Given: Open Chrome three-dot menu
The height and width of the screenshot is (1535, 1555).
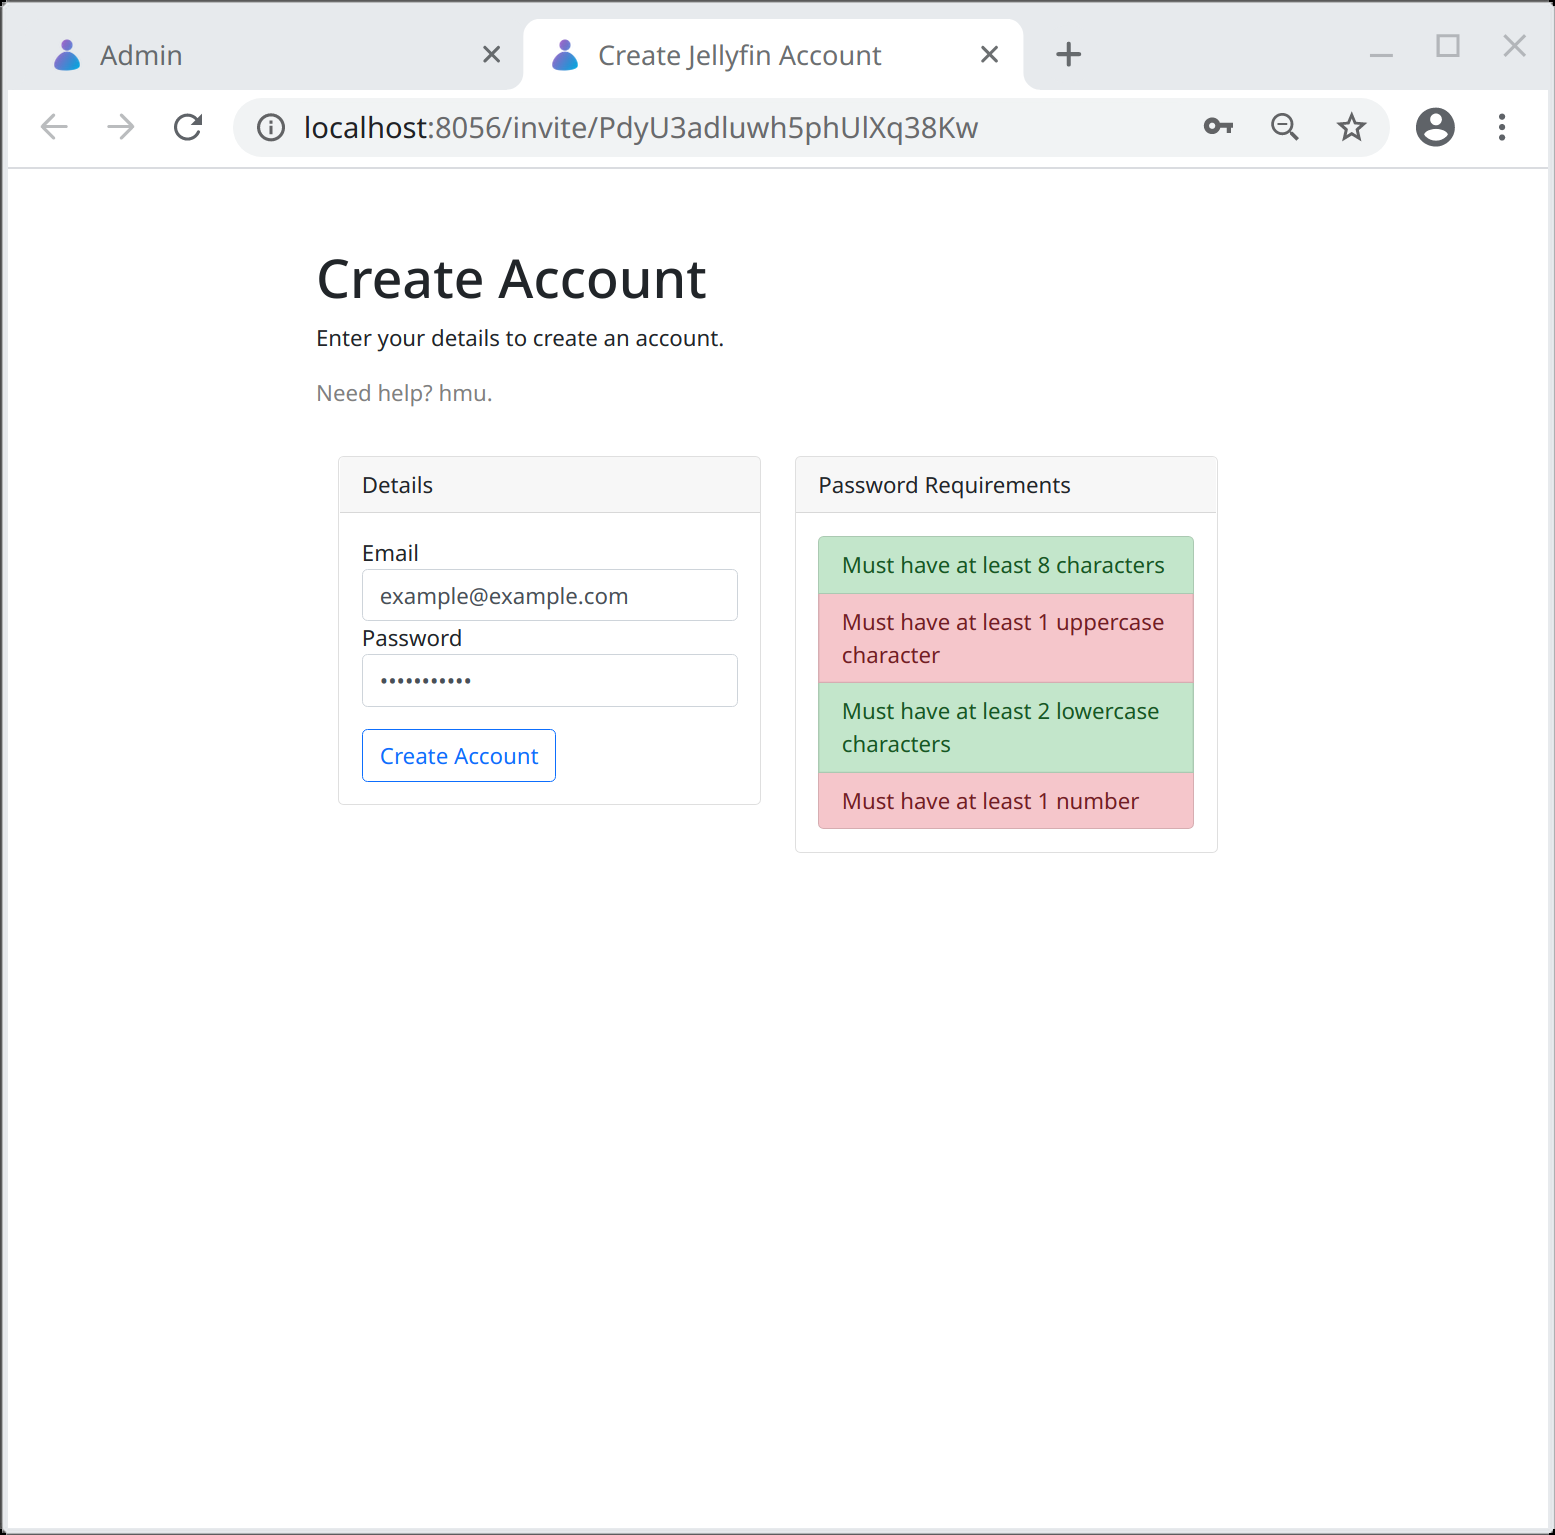Looking at the screenshot, I should 1501,127.
